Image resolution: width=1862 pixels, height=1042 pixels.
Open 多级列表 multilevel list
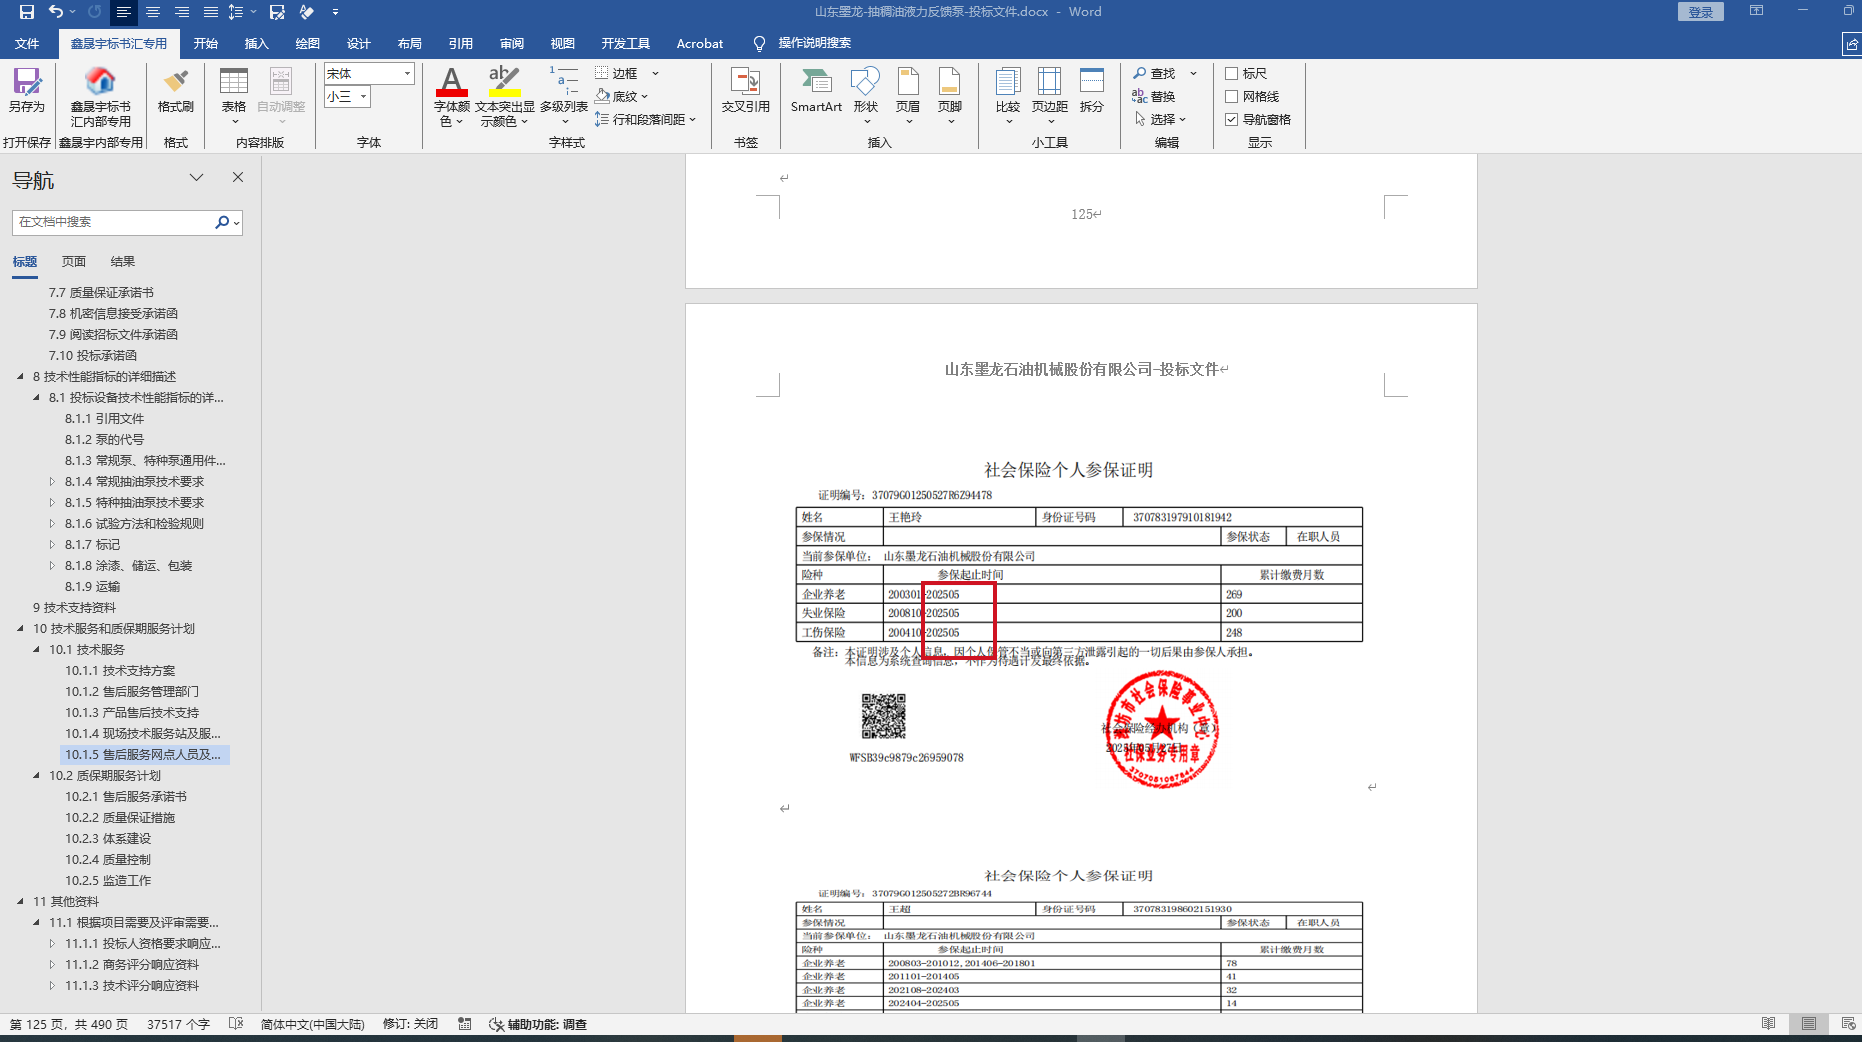[x=564, y=96]
